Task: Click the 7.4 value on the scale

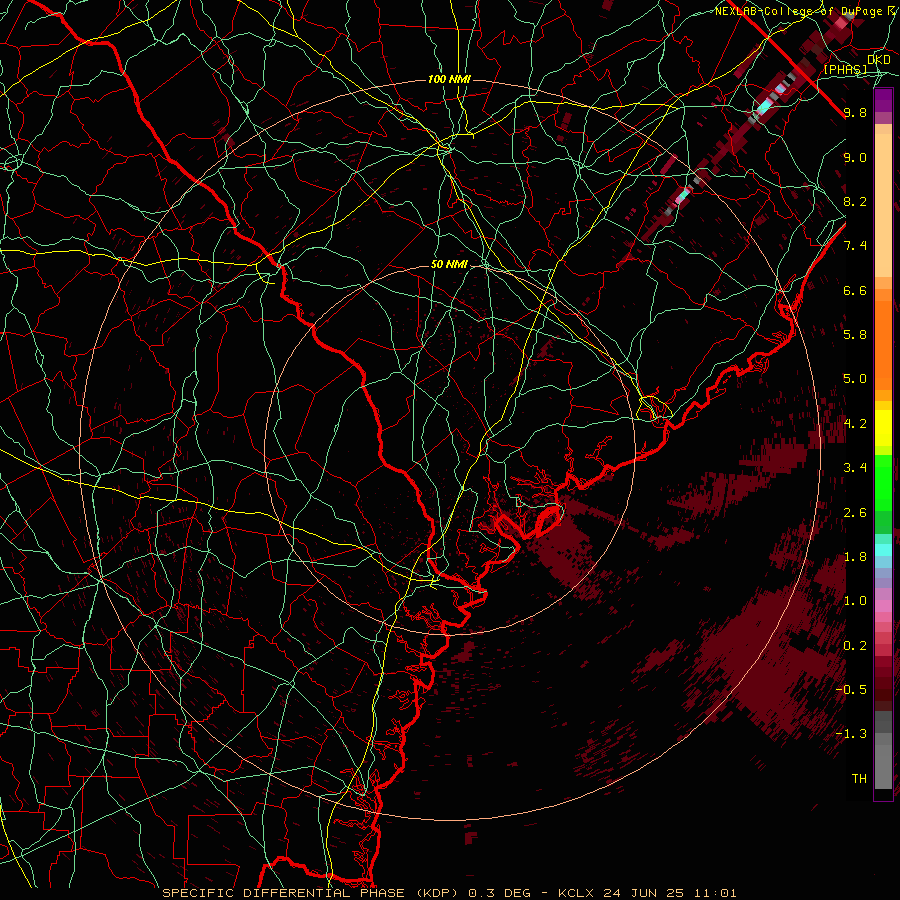Action: 855,246
